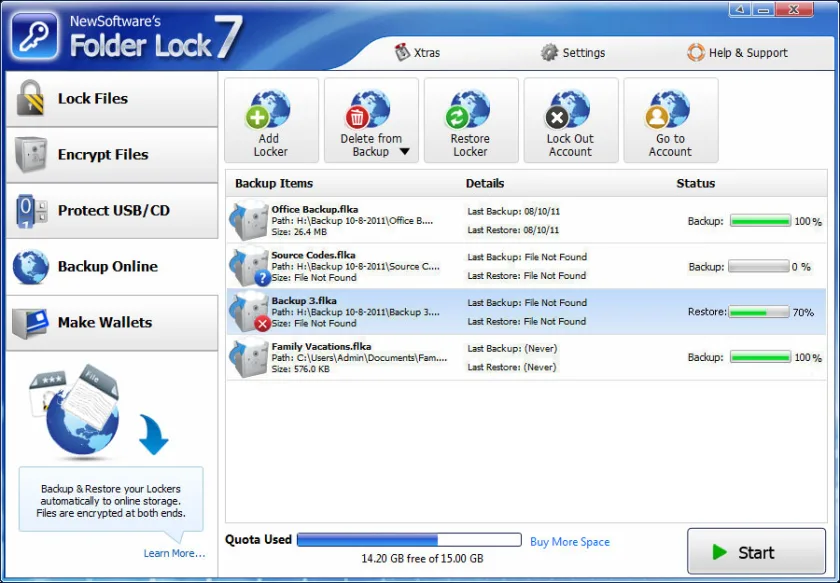Click the Add Locker button label
This screenshot has height=583, width=840.
(x=271, y=145)
